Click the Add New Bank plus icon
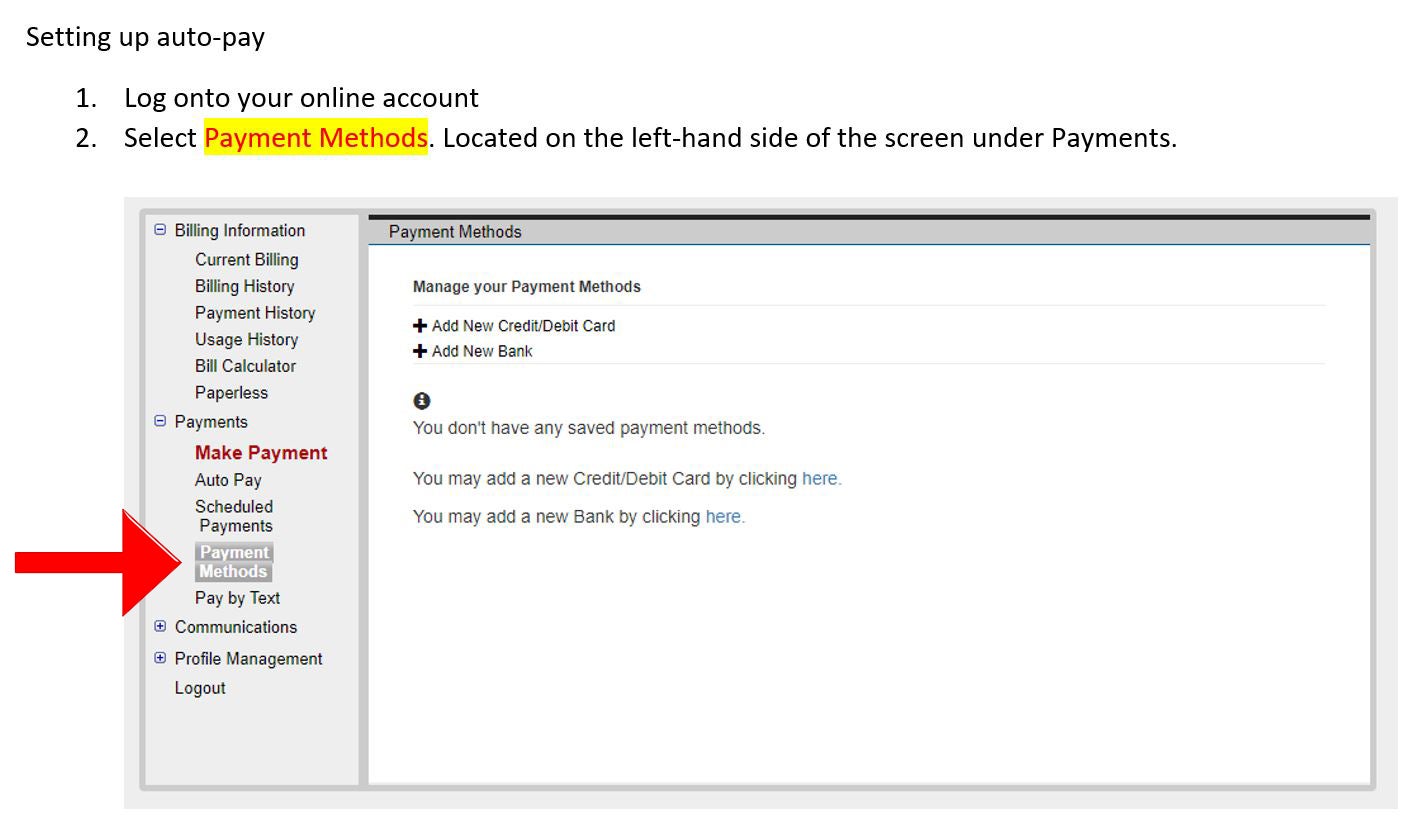The height and width of the screenshot is (831, 1424). pos(421,351)
